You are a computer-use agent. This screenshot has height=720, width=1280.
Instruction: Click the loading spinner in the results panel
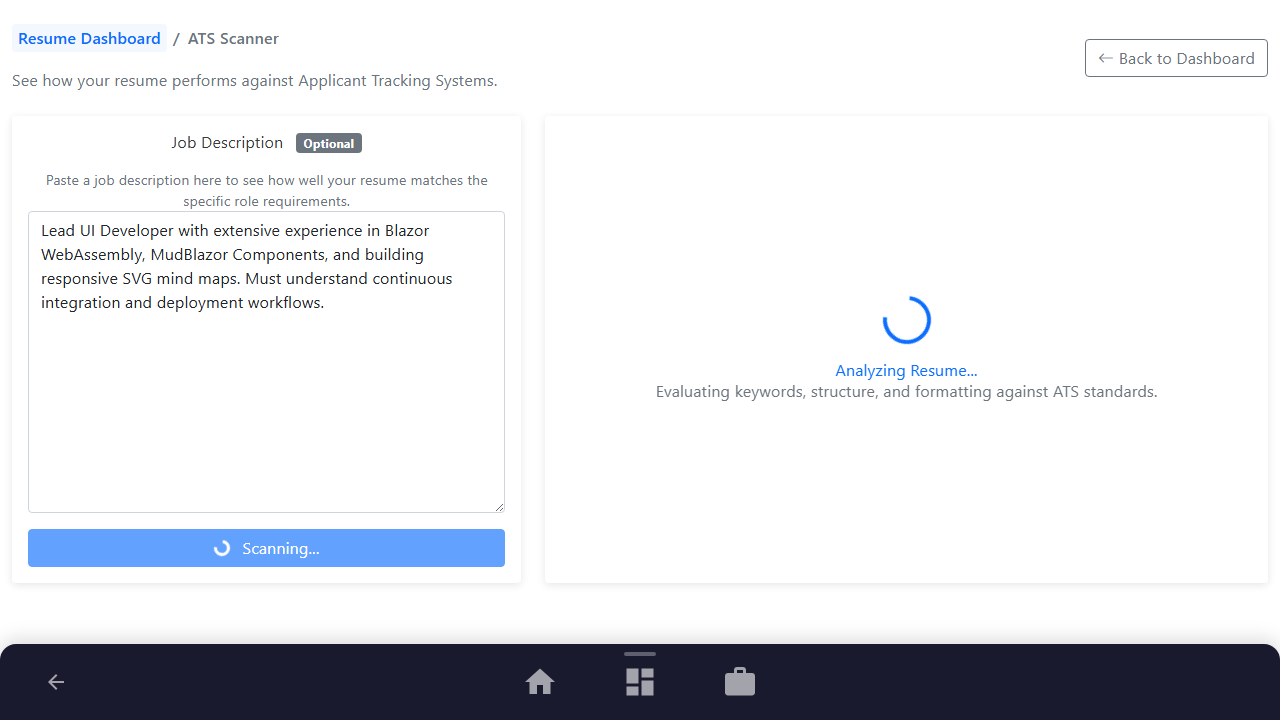pos(907,320)
